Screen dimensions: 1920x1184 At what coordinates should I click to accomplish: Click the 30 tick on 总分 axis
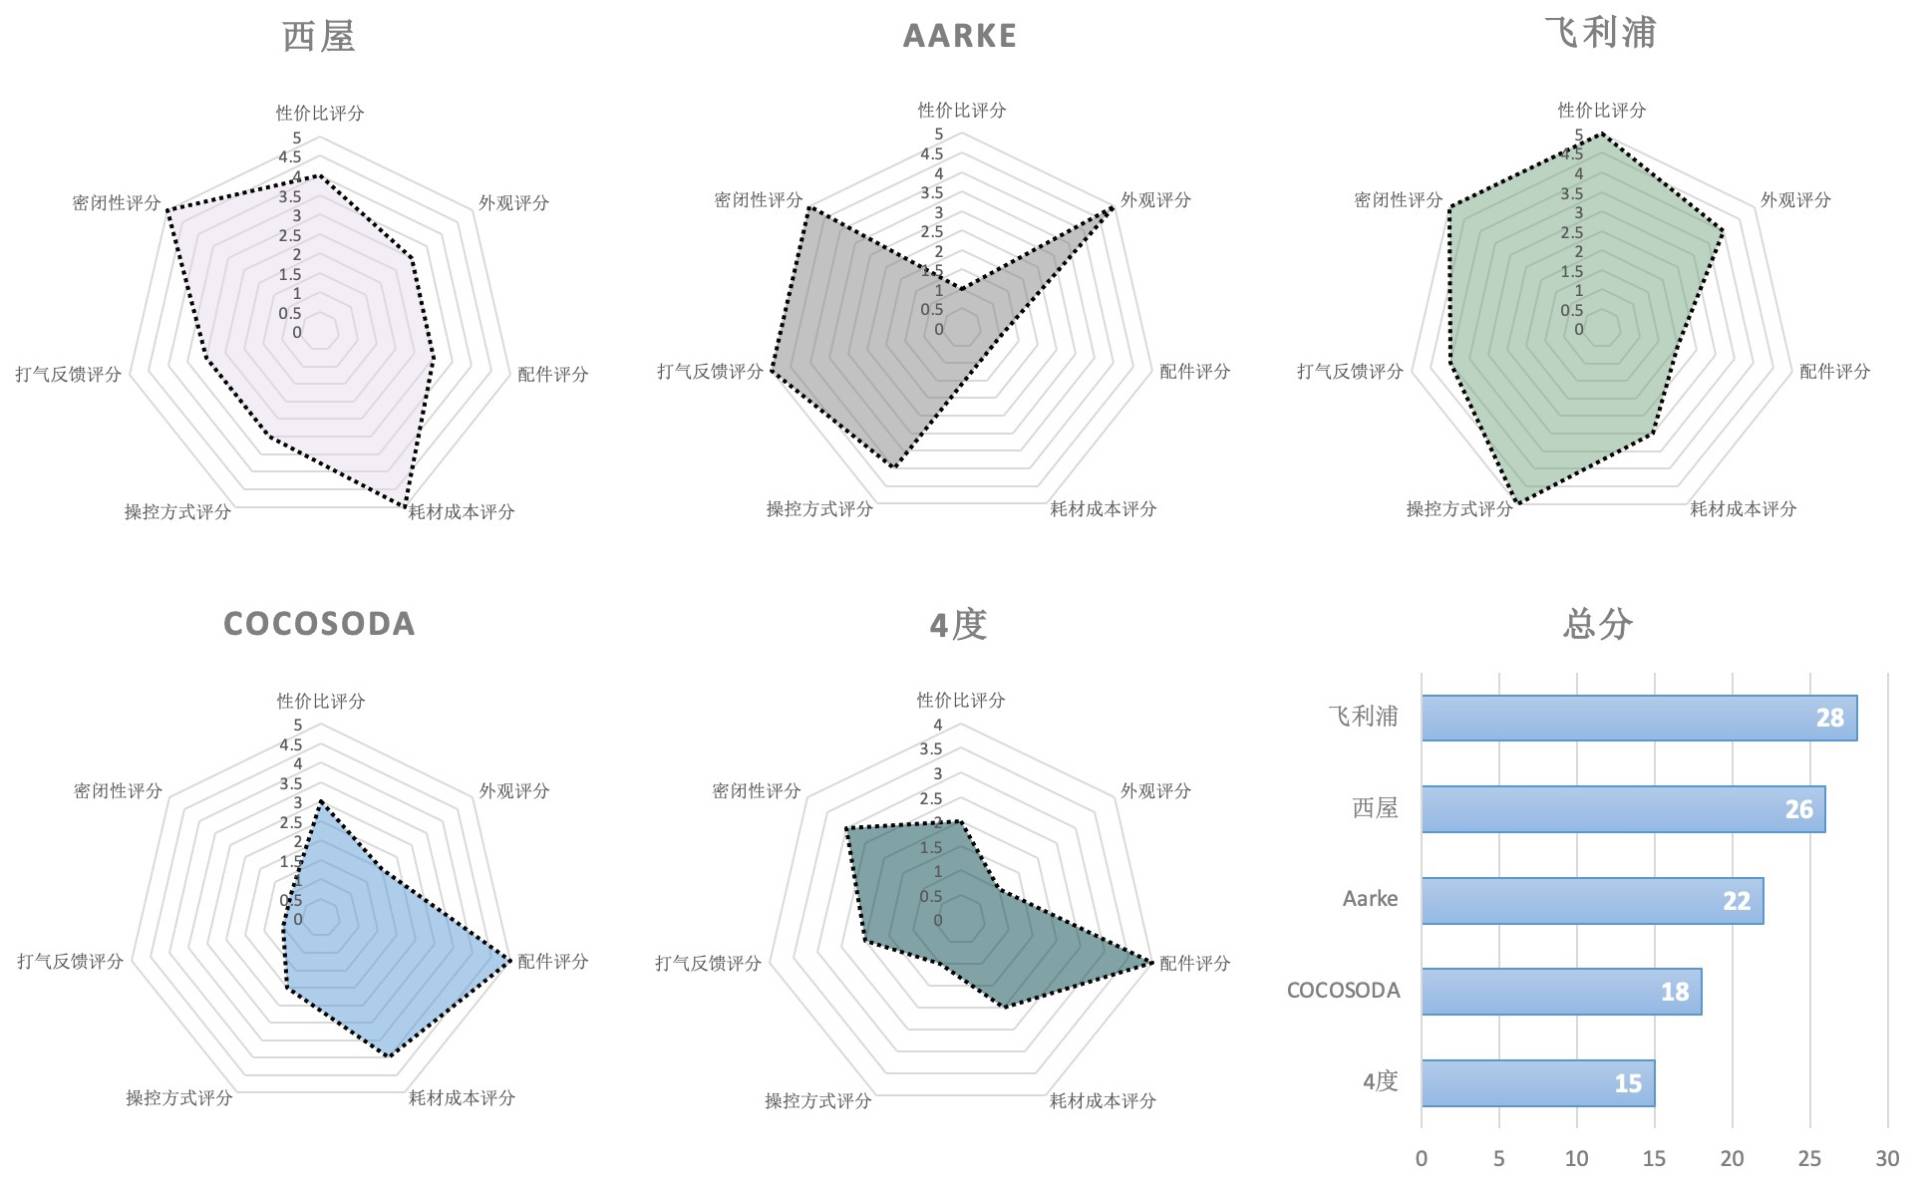coord(1886,1158)
